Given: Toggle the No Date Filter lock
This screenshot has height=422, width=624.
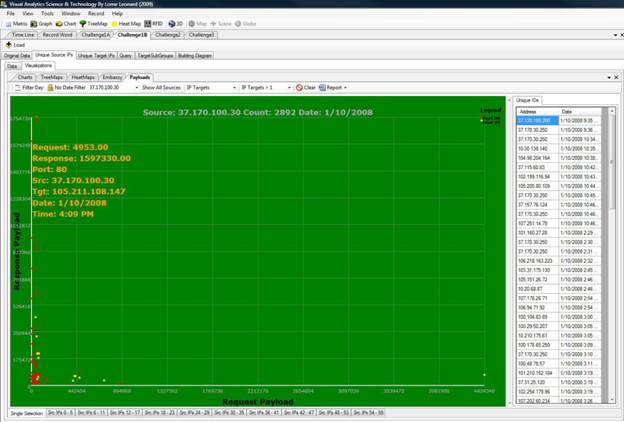Looking at the screenshot, I should (x=66, y=88).
